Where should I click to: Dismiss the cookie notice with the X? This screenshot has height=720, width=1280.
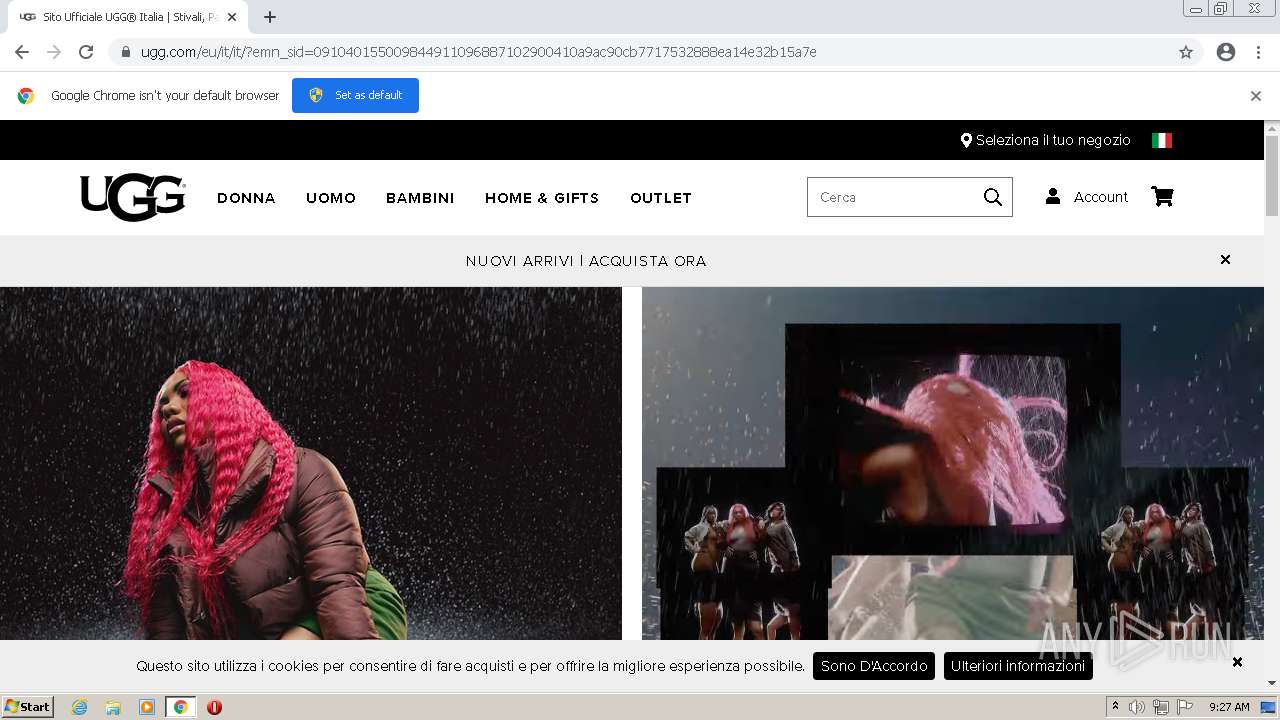click(1237, 662)
